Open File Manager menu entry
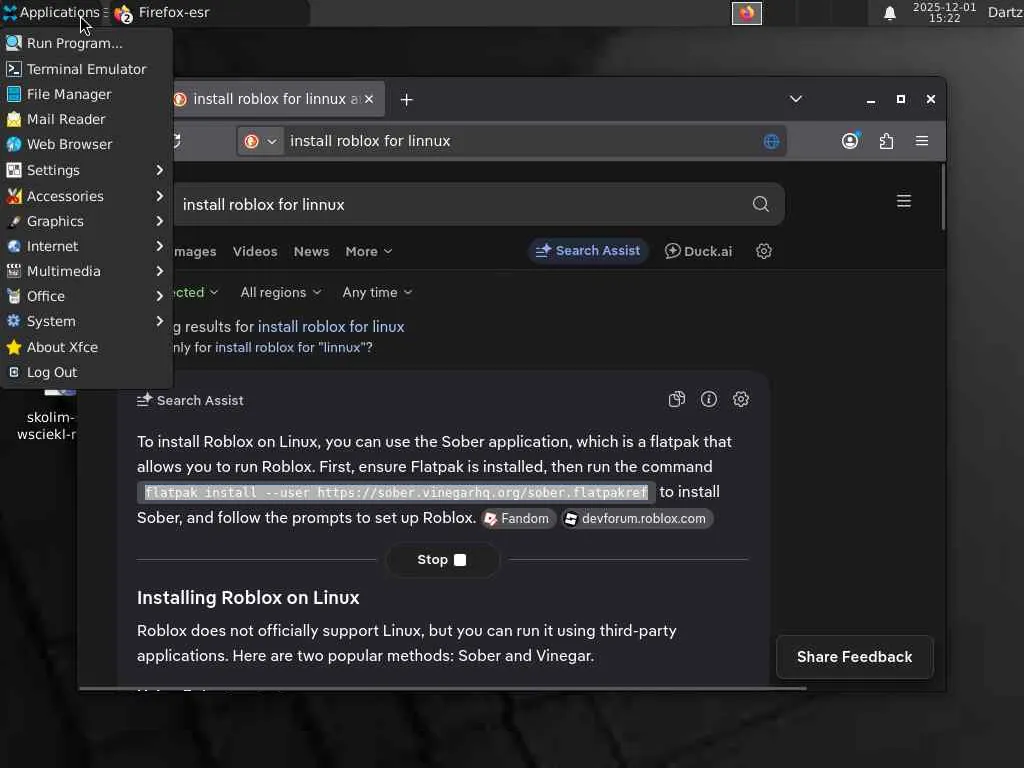 [86, 94]
